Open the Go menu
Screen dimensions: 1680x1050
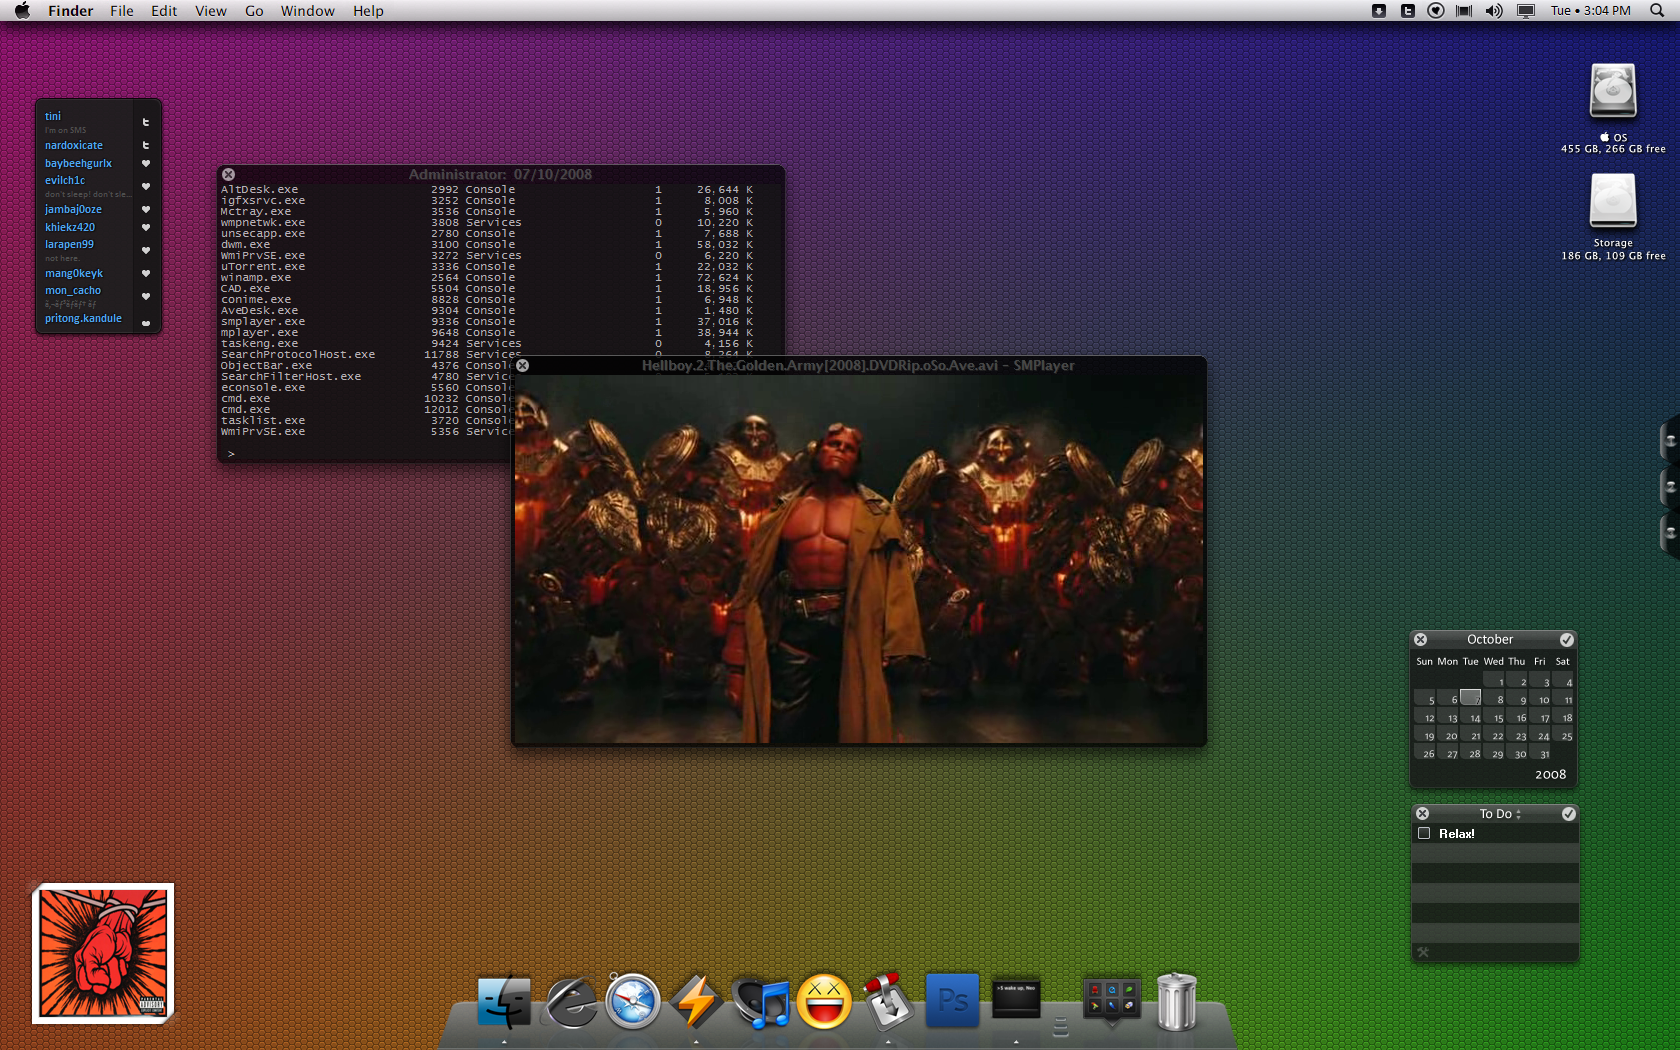254,11
